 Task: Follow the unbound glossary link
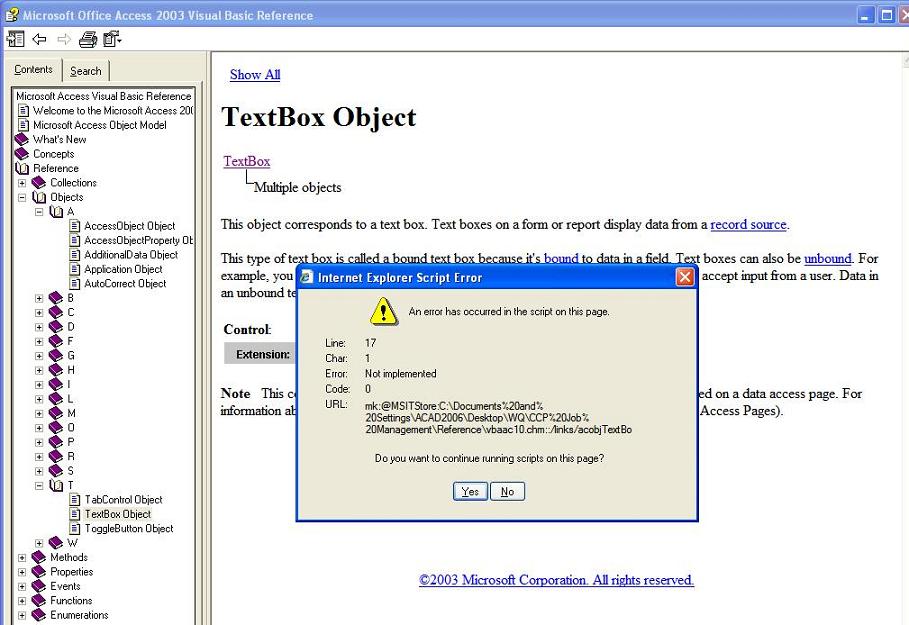(828, 259)
